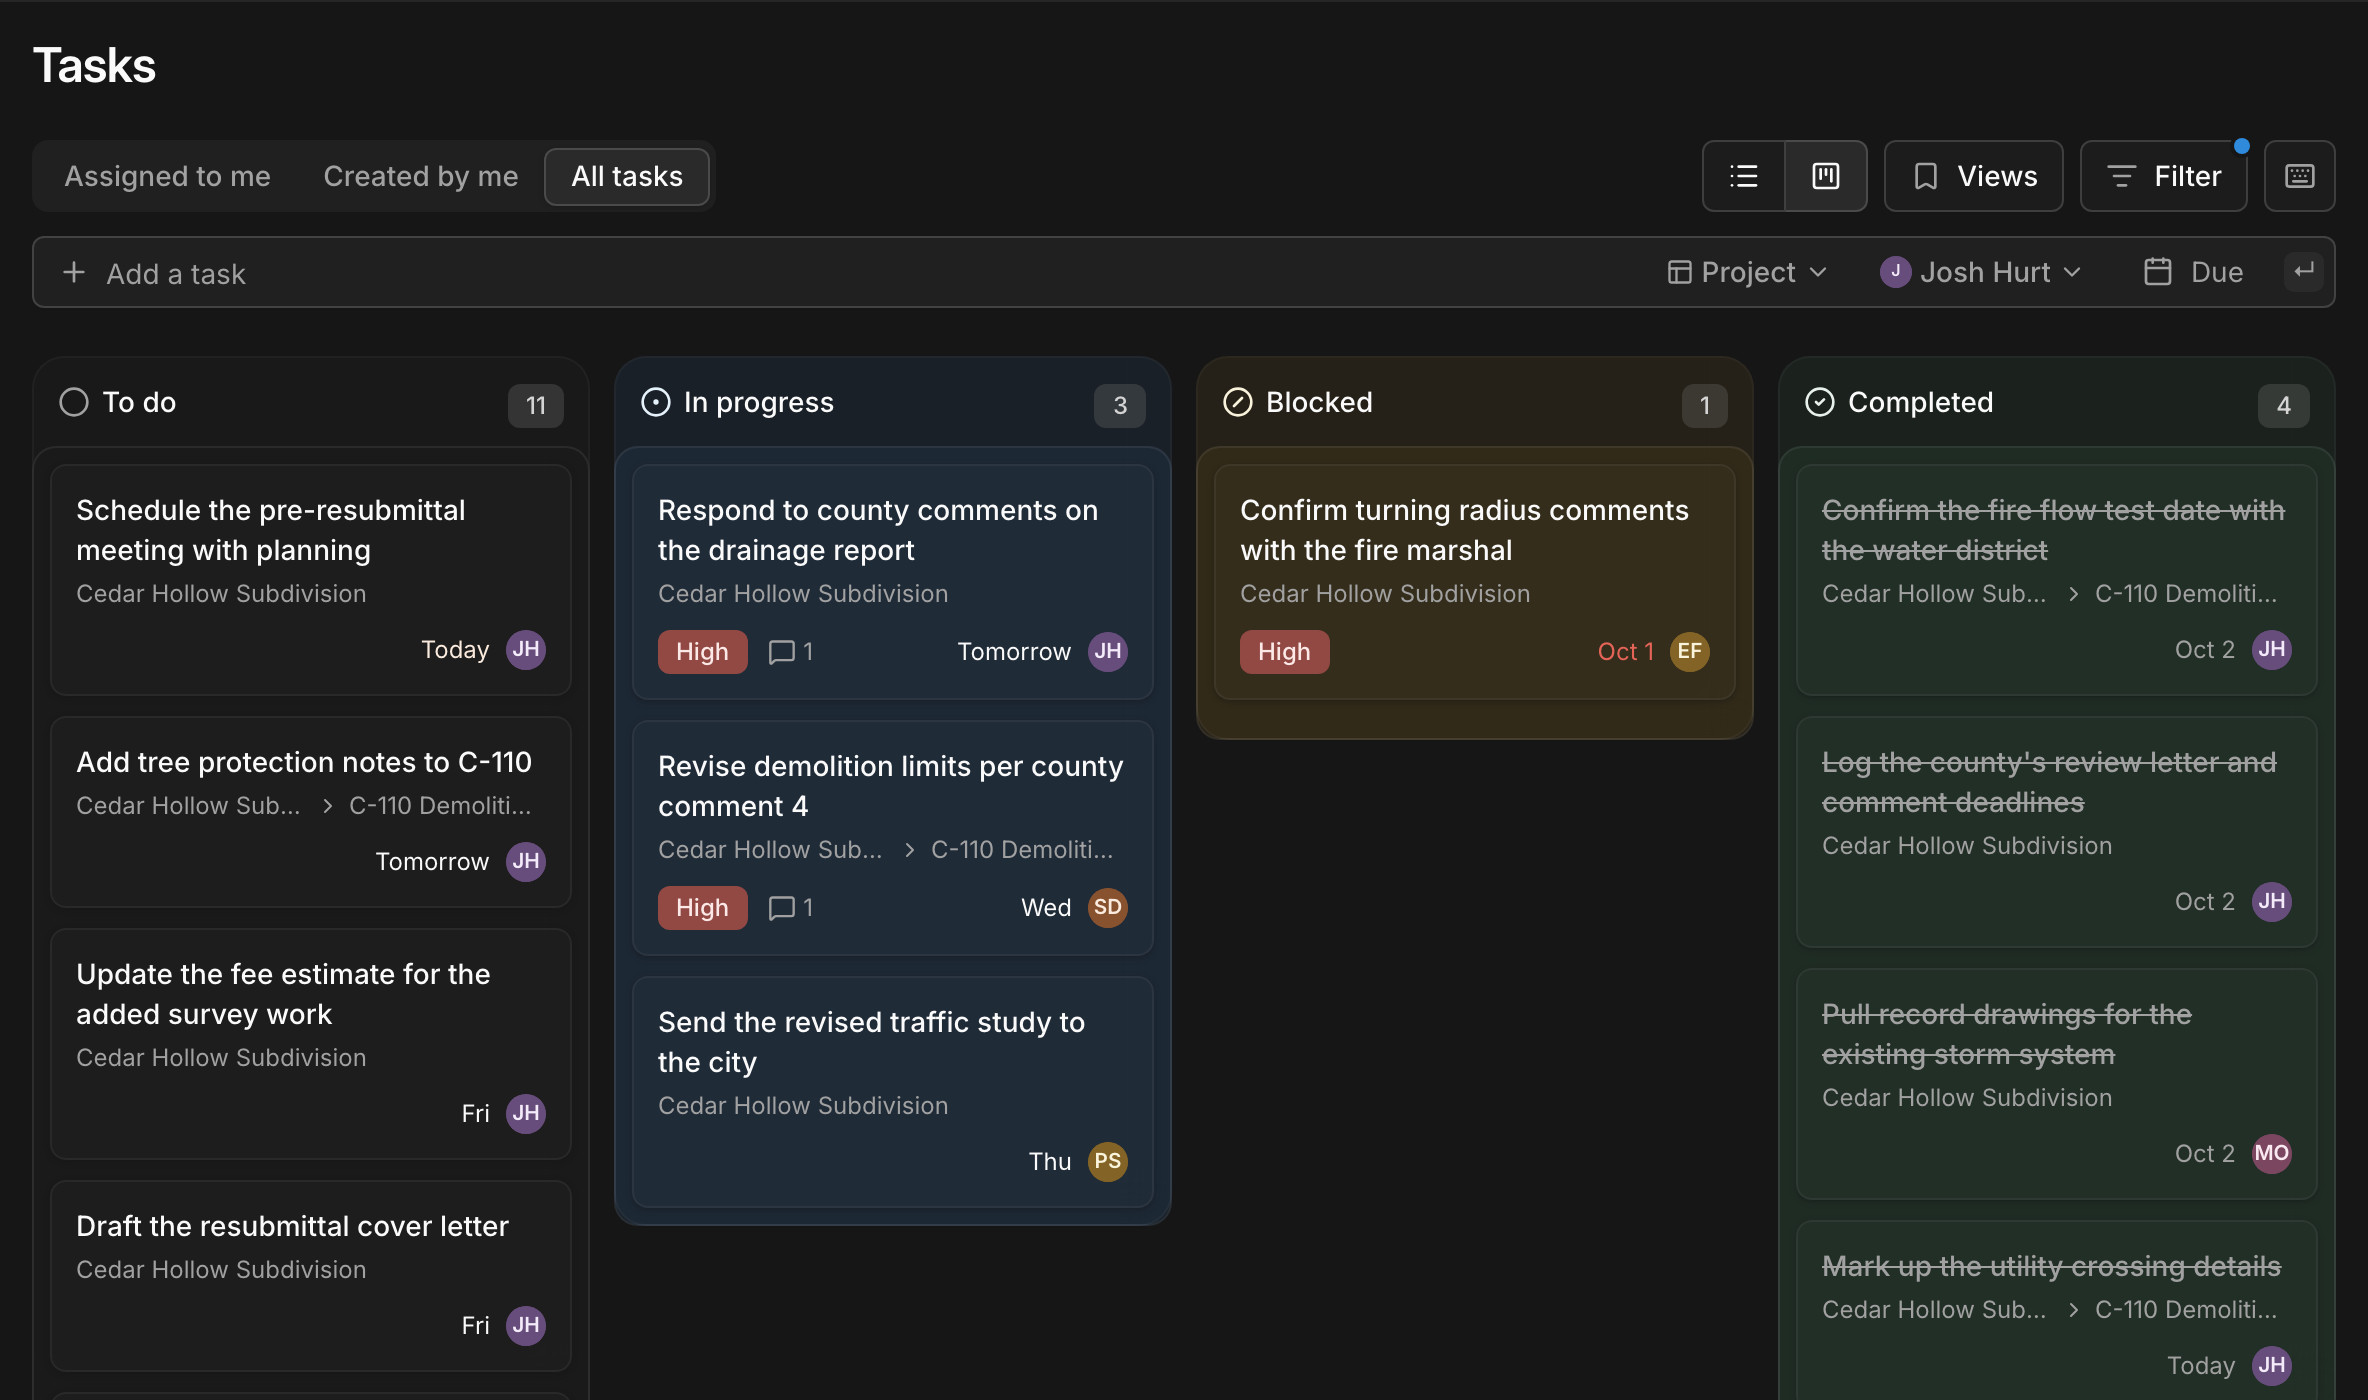Viewport: 2368px width, 1400px height.
Task: Click JH avatar on tree protection task
Action: pos(526,862)
